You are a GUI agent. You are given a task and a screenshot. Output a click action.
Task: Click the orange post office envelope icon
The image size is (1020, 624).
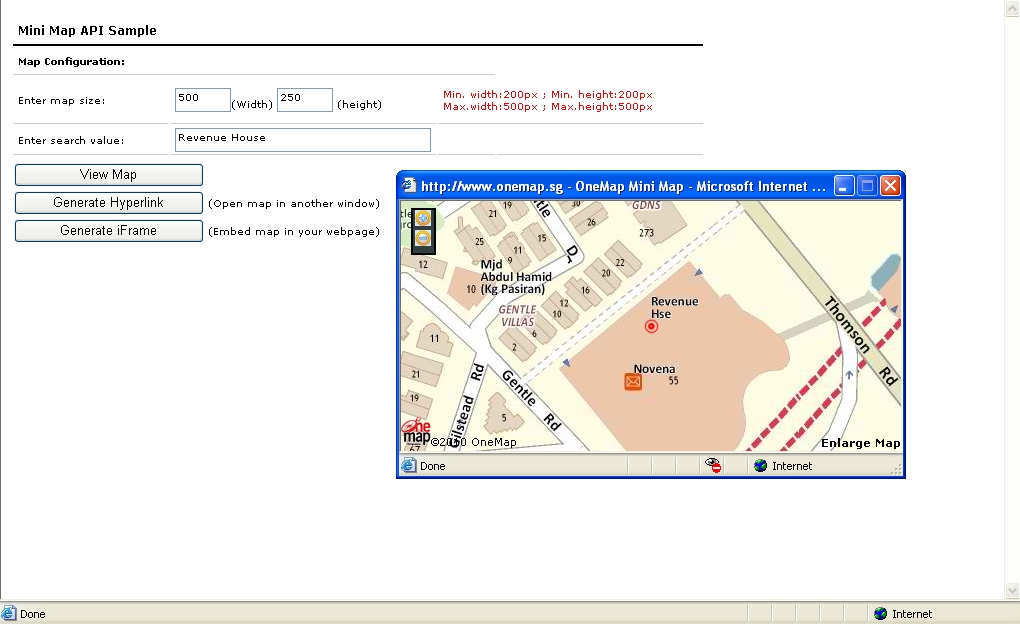tap(633, 382)
